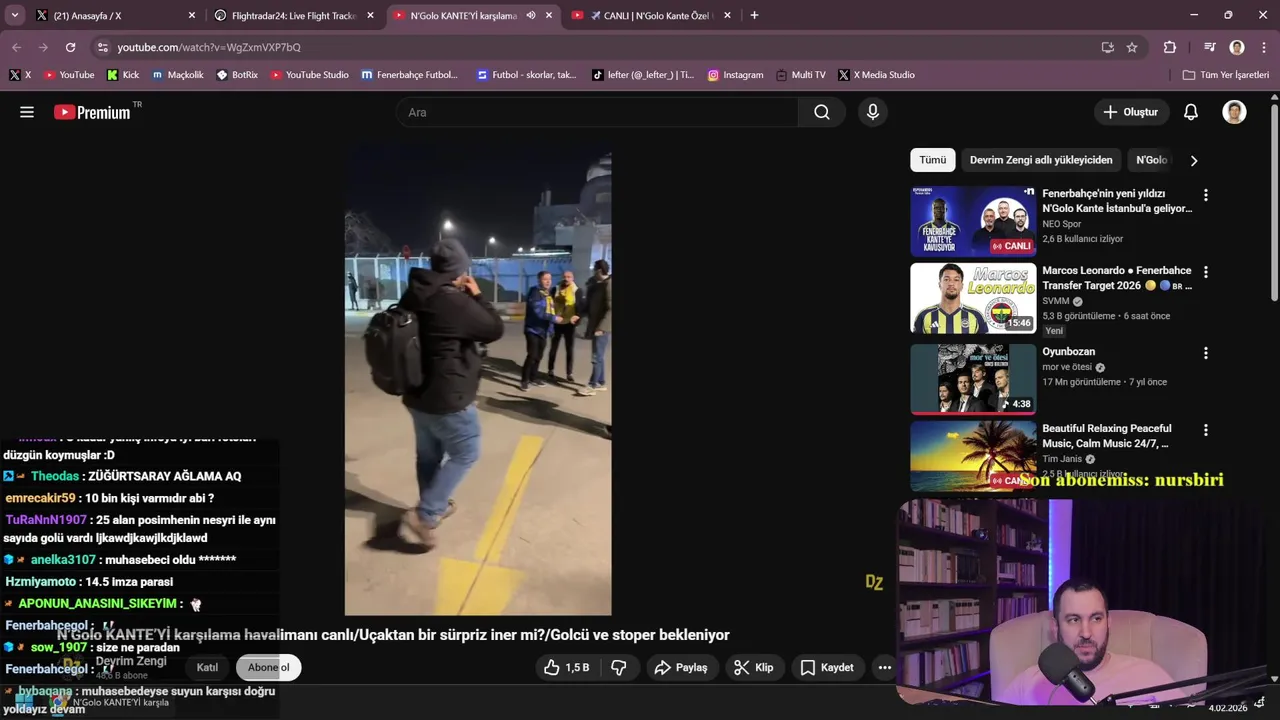The width and height of the screenshot is (1280, 720).
Task: Bookmark this page with star icon
Action: (1132, 47)
